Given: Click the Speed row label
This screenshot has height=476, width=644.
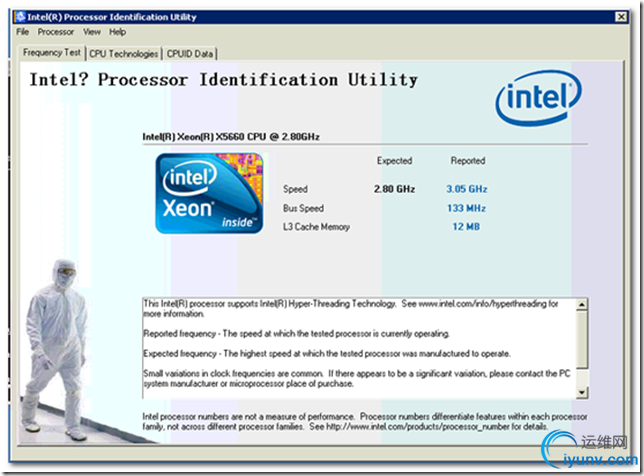Looking at the screenshot, I should (x=295, y=189).
